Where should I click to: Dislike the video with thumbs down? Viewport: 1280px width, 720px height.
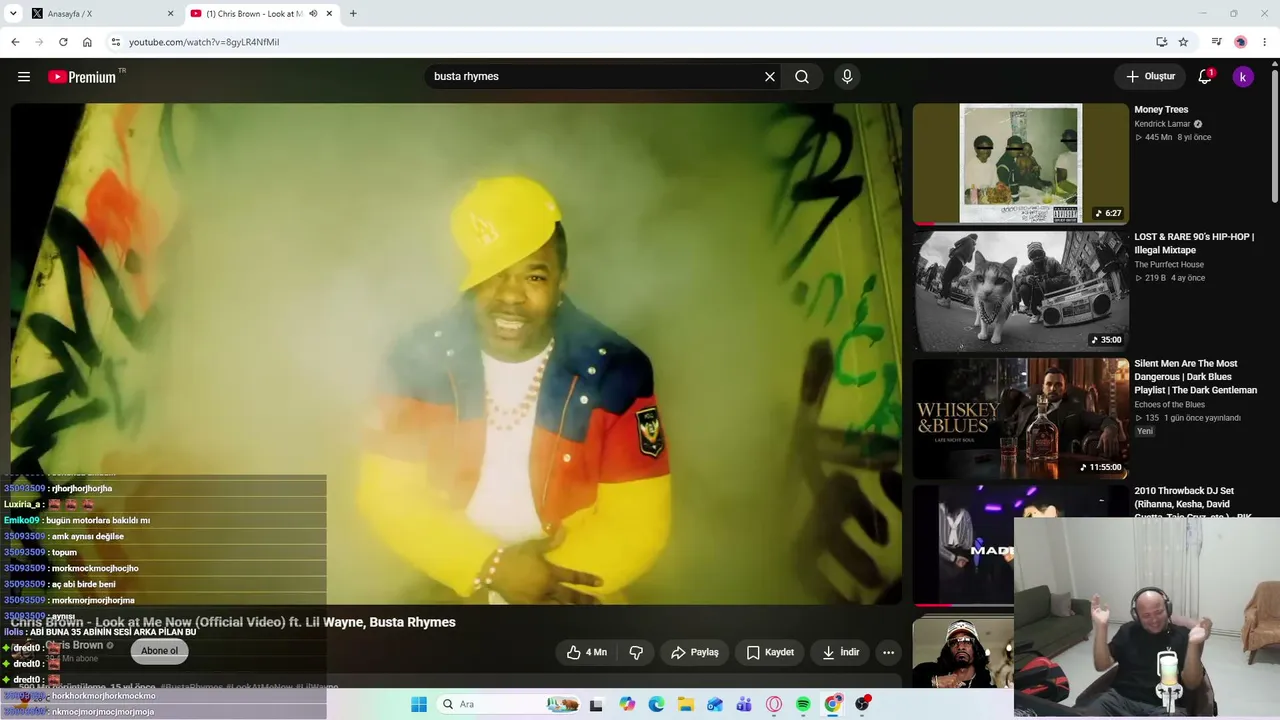(x=636, y=652)
